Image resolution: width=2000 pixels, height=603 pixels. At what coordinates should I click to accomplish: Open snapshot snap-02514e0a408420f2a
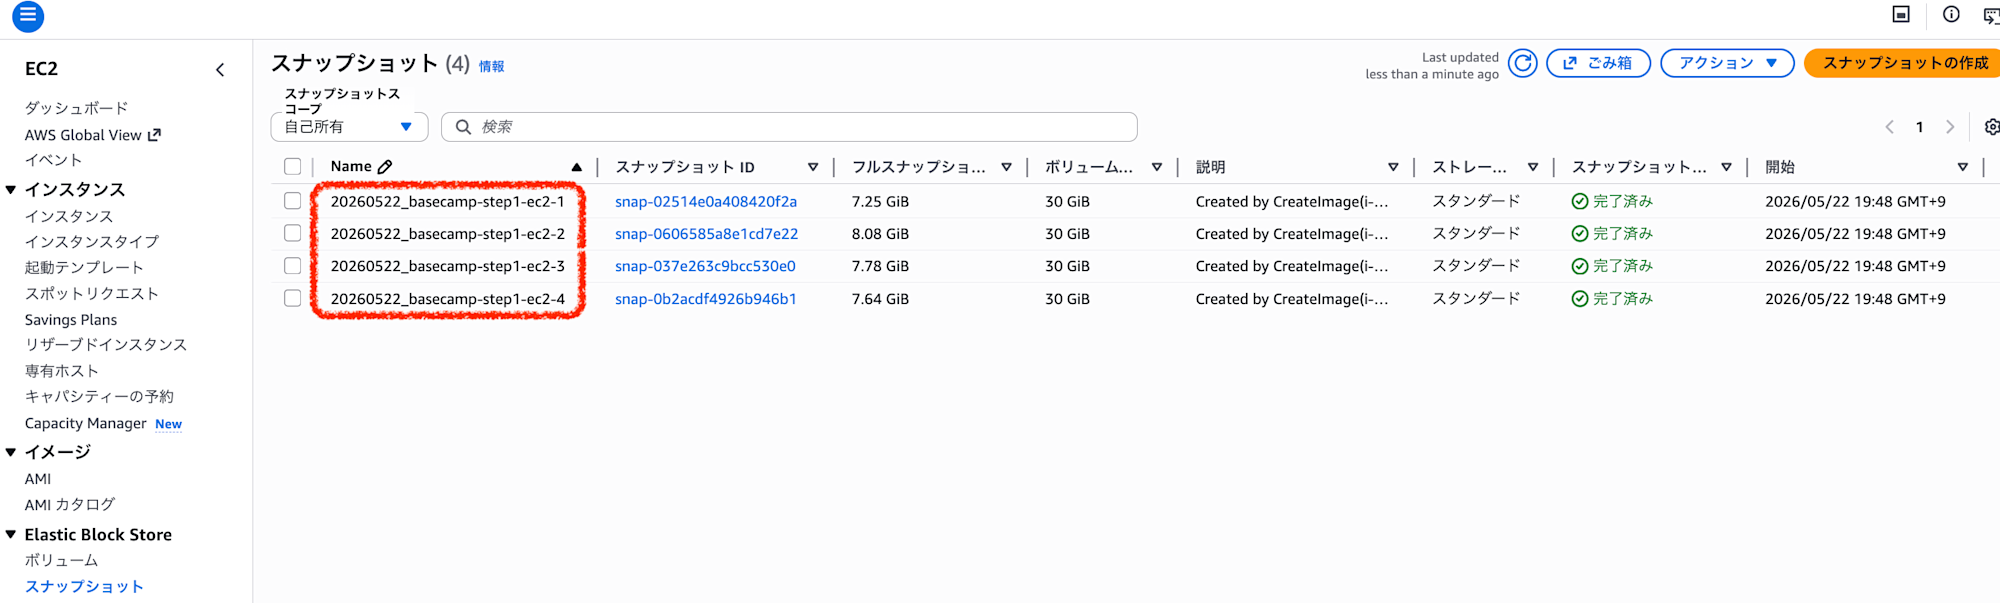706,202
